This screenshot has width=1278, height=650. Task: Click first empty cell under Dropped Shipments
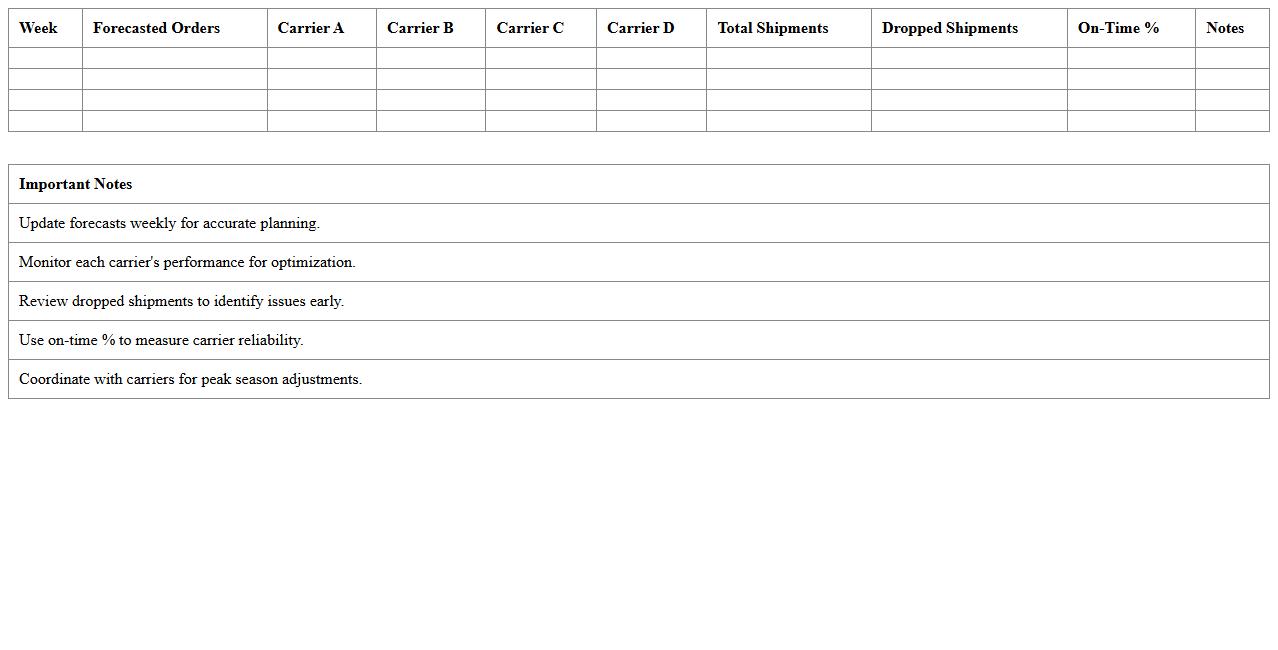pyautogui.click(x=968, y=58)
